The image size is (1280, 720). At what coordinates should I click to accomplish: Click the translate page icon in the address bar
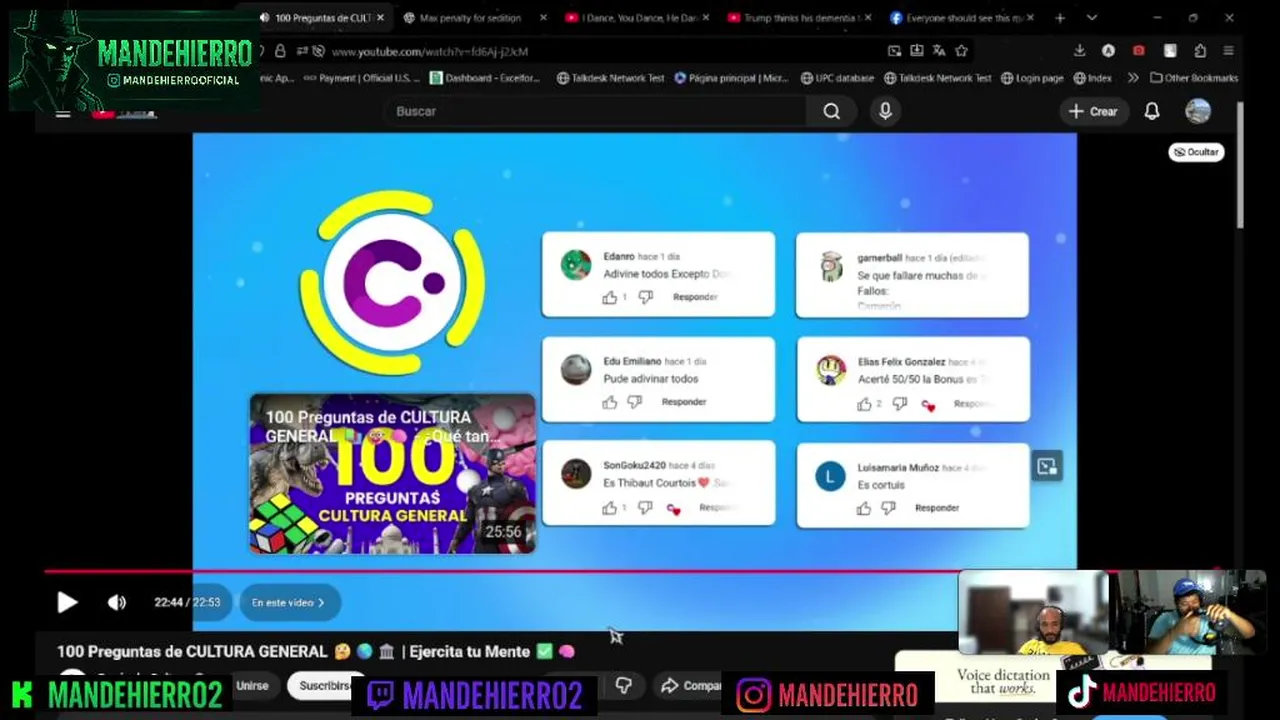(939, 51)
